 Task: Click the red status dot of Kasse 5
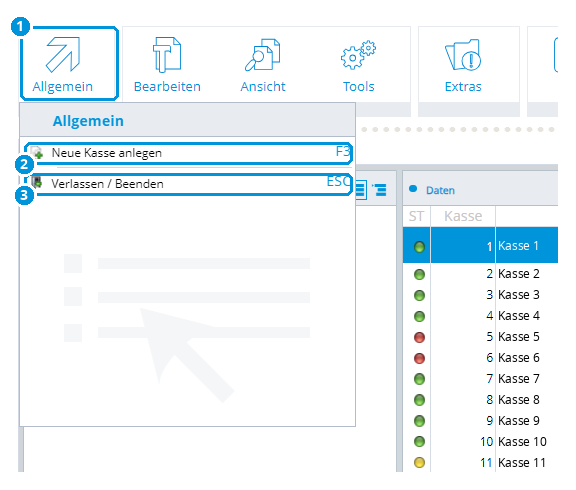[x=419, y=337]
